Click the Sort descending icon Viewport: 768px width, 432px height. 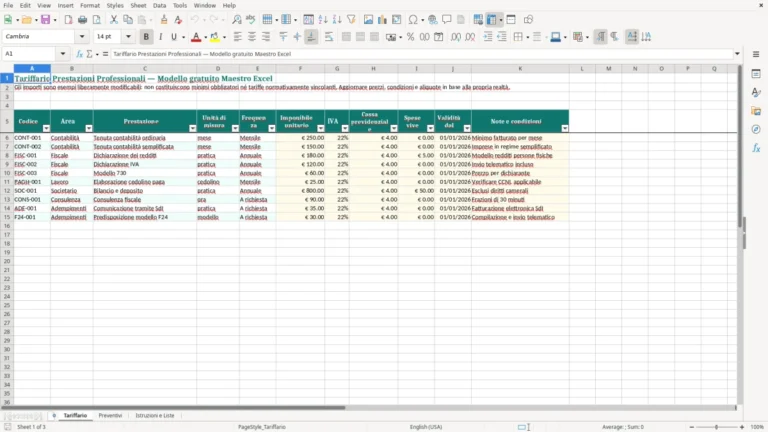(x=337, y=20)
